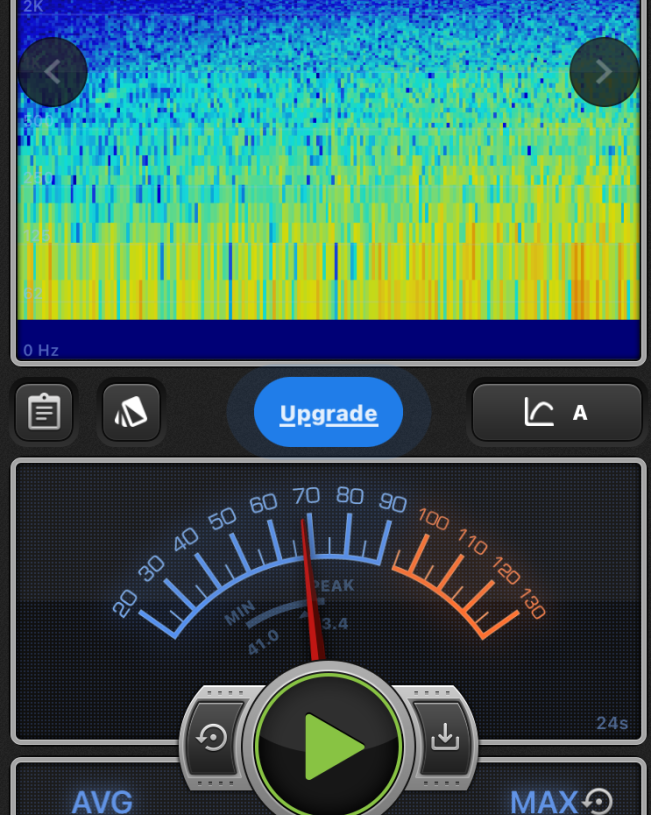Select the MAX reading label
Image resolution: width=651 pixels, height=815 pixels.
[543, 801]
